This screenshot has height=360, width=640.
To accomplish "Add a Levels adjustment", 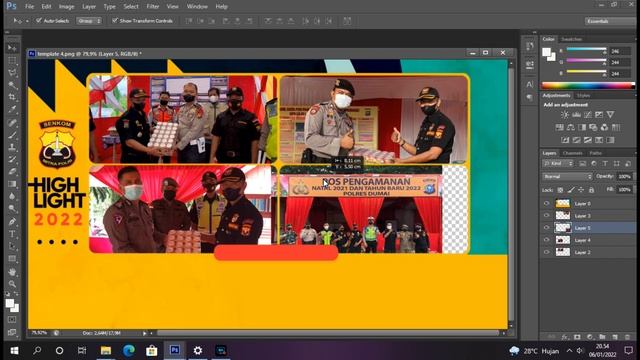I will (576, 115).
